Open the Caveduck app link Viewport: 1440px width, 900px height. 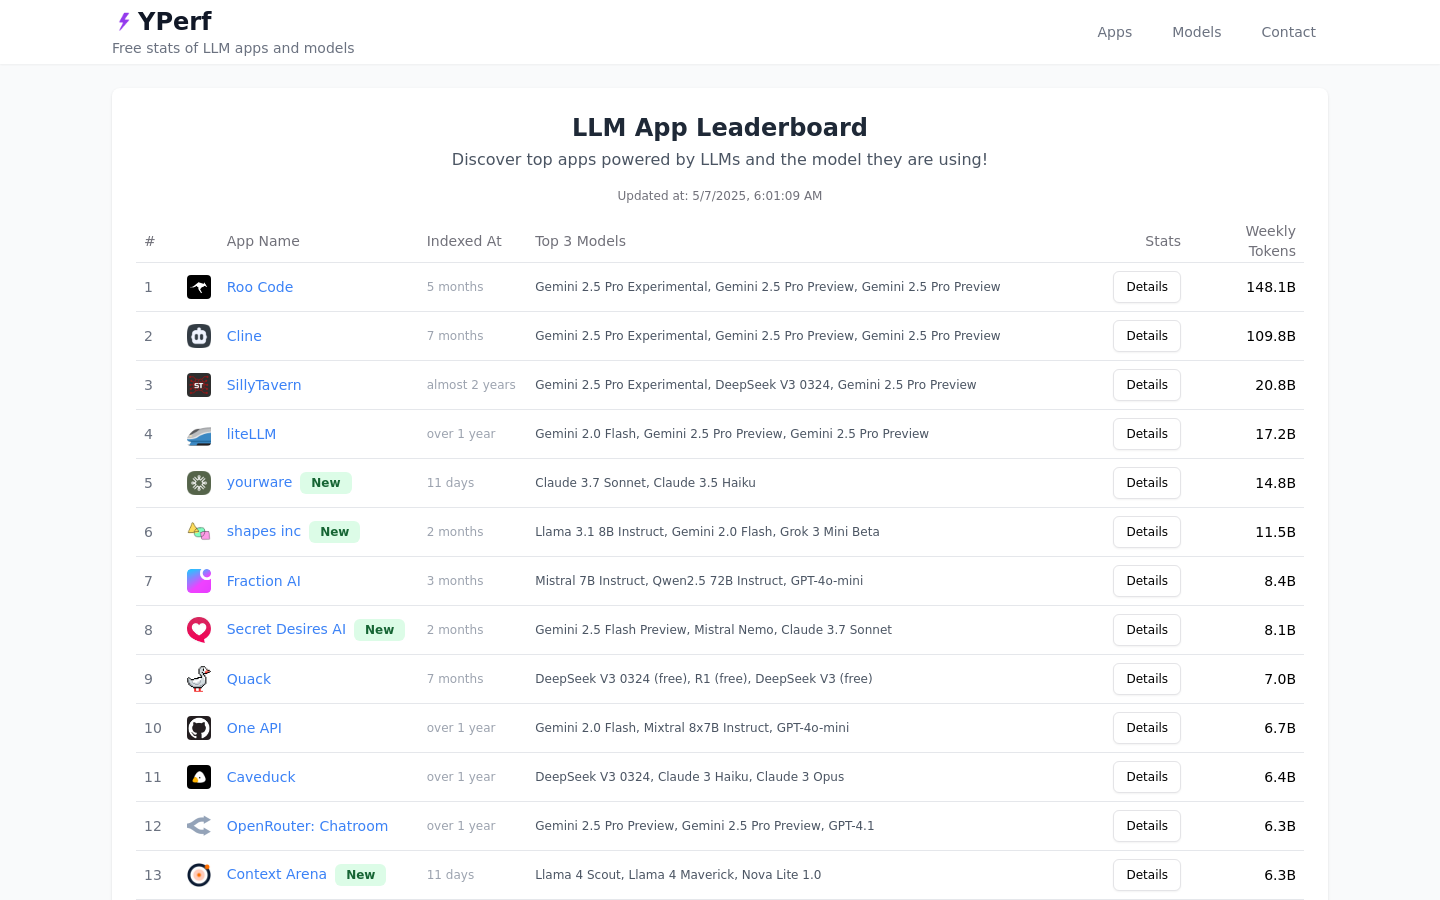[x=261, y=777]
